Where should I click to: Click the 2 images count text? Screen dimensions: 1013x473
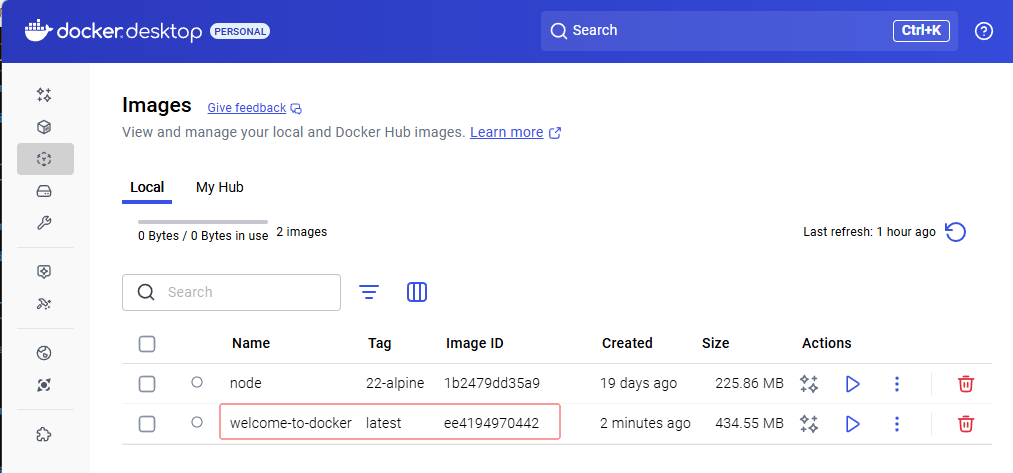[x=302, y=231]
